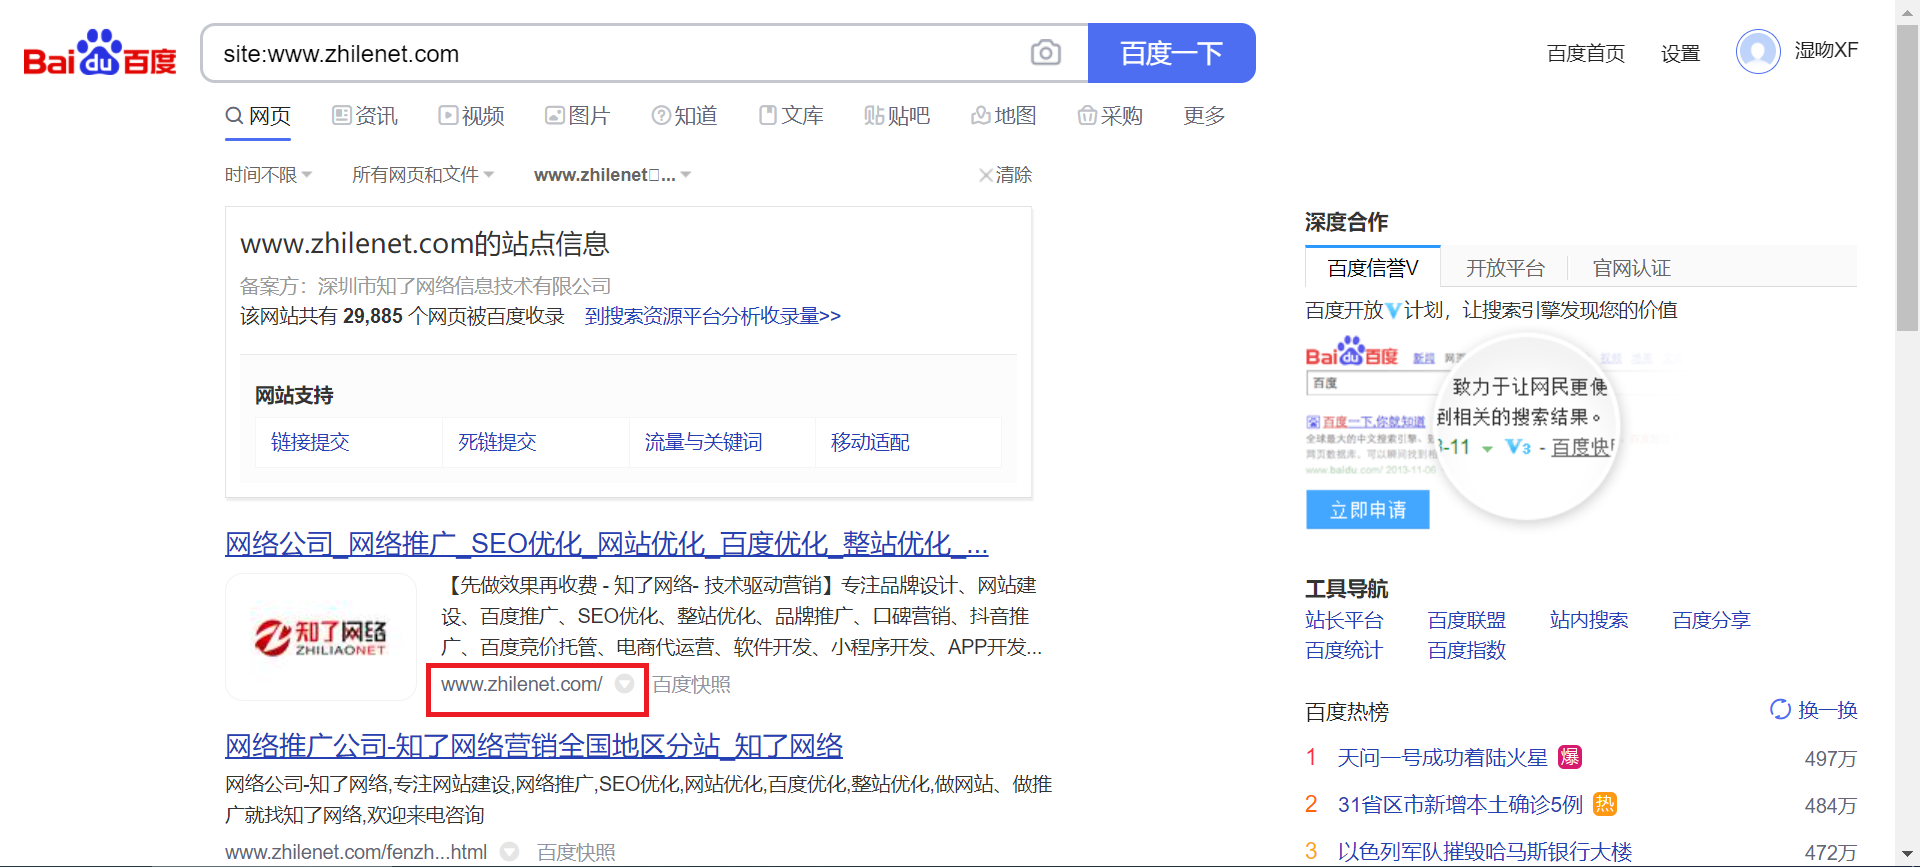Click the 爆 badge on first hot item
Viewport: 1920px width, 867px height.
coord(1570,757)
